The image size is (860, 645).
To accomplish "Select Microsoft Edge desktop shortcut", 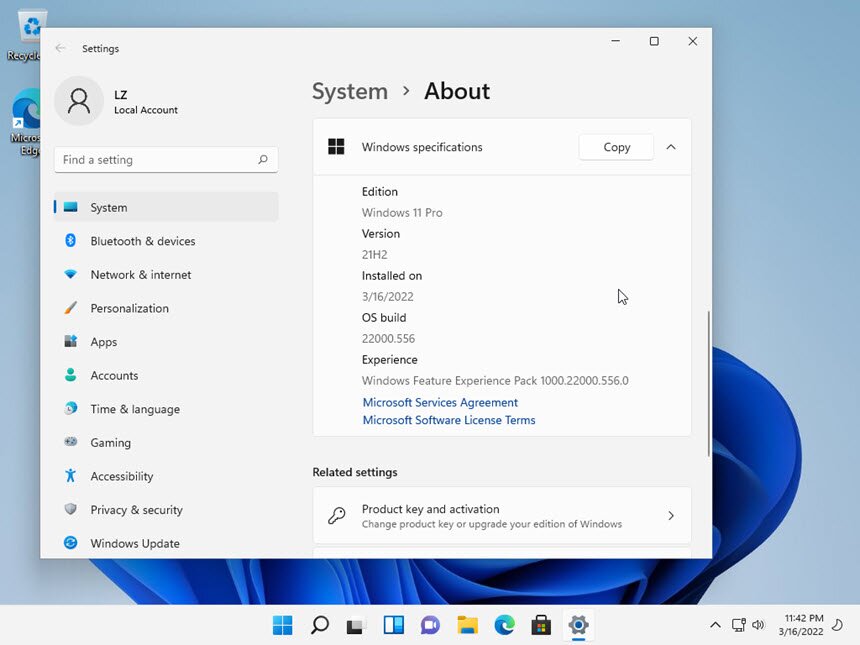I will 25,123.
